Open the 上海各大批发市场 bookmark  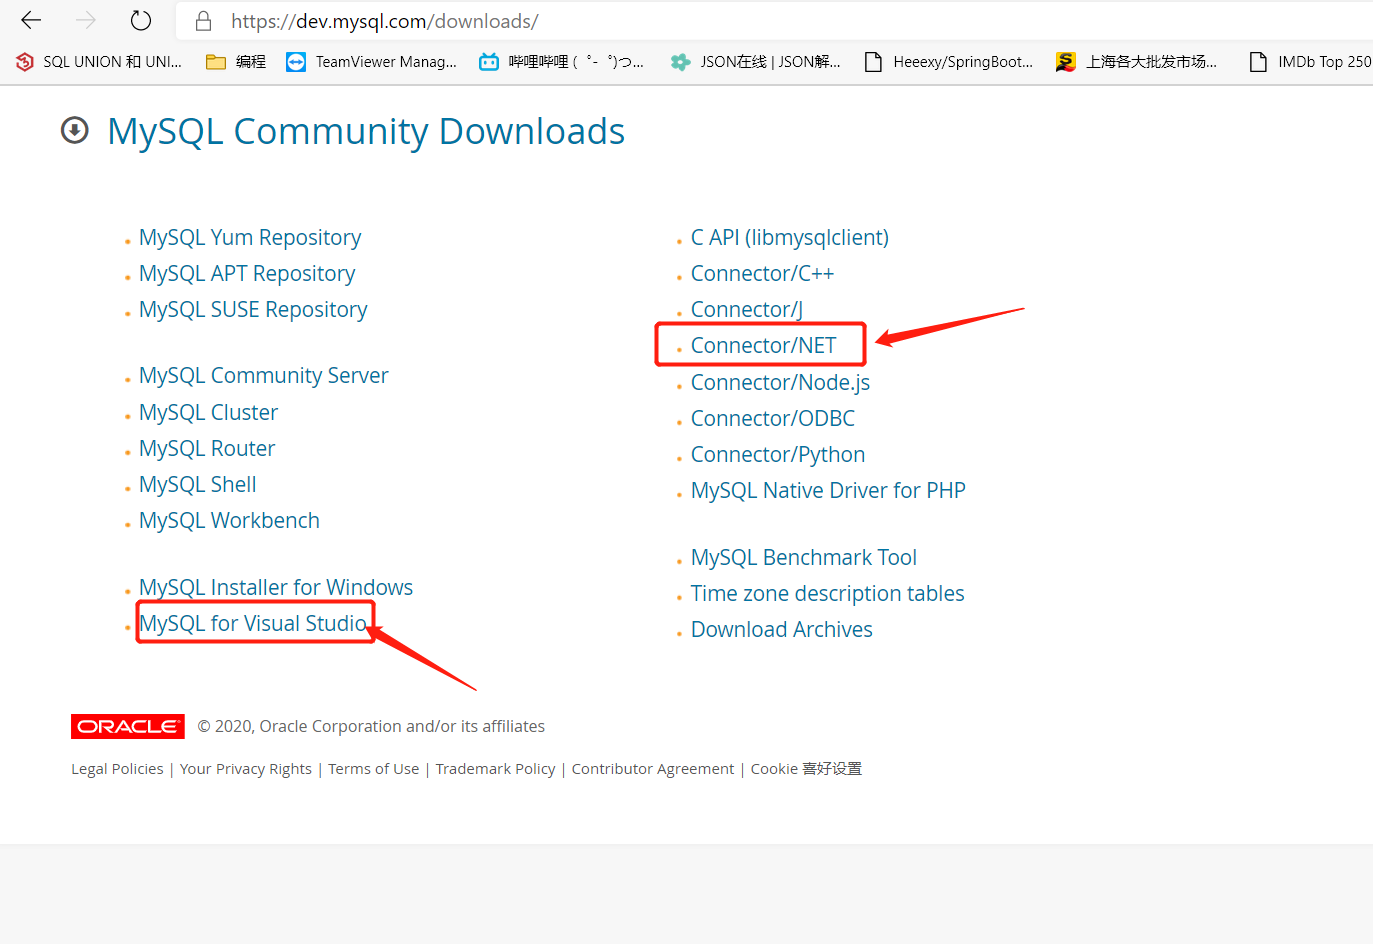(1137, 62)
